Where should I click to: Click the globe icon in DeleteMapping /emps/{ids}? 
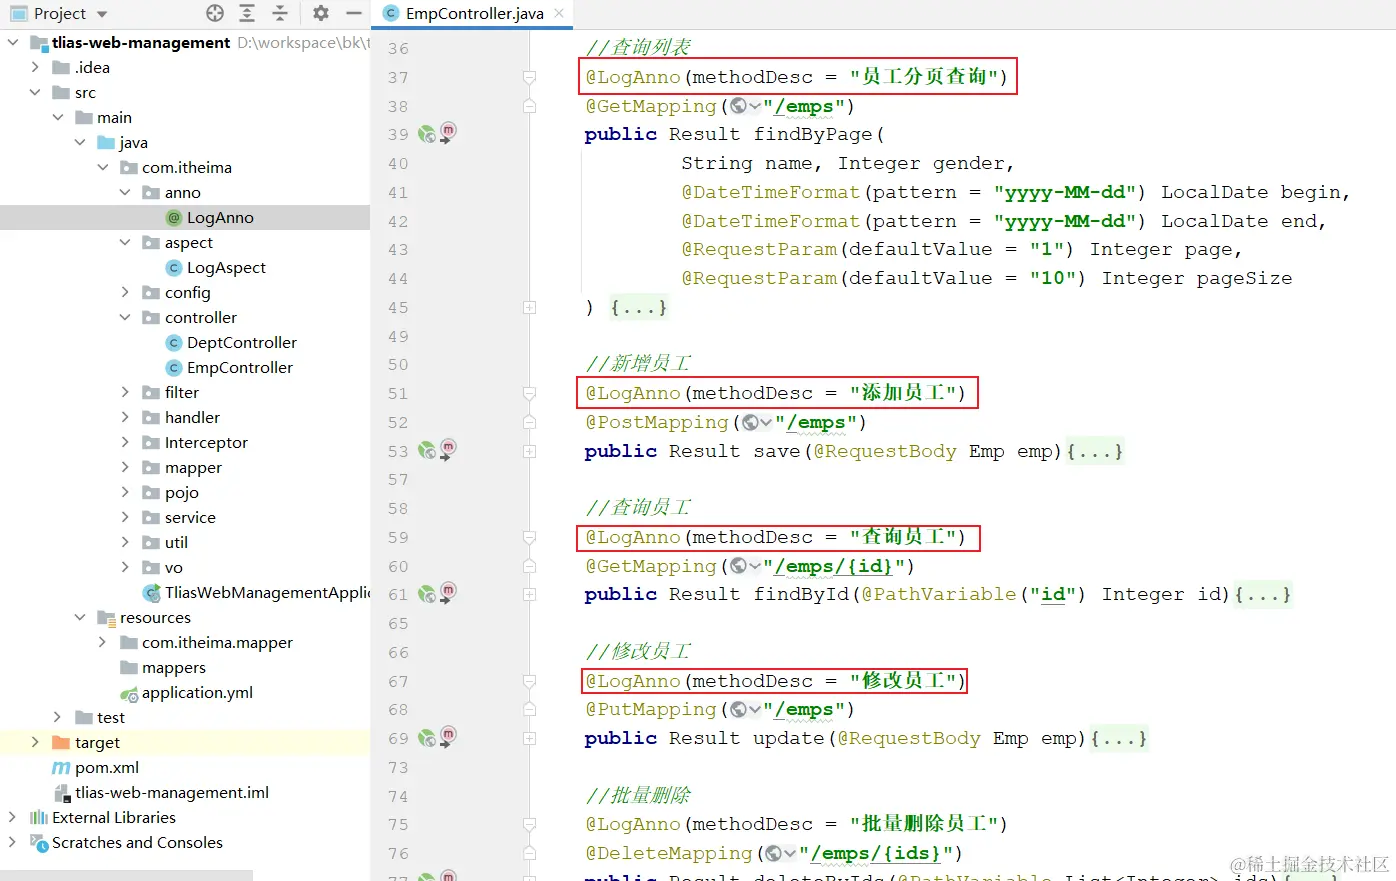775,853
